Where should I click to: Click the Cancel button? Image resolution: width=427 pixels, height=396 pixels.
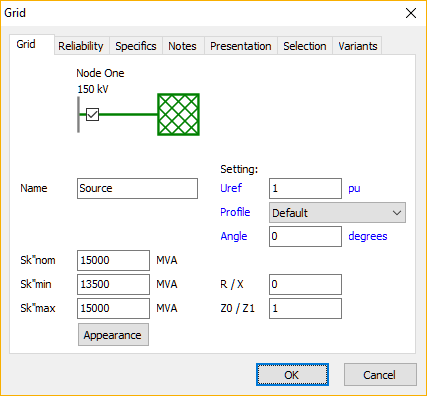click(380, 375)
